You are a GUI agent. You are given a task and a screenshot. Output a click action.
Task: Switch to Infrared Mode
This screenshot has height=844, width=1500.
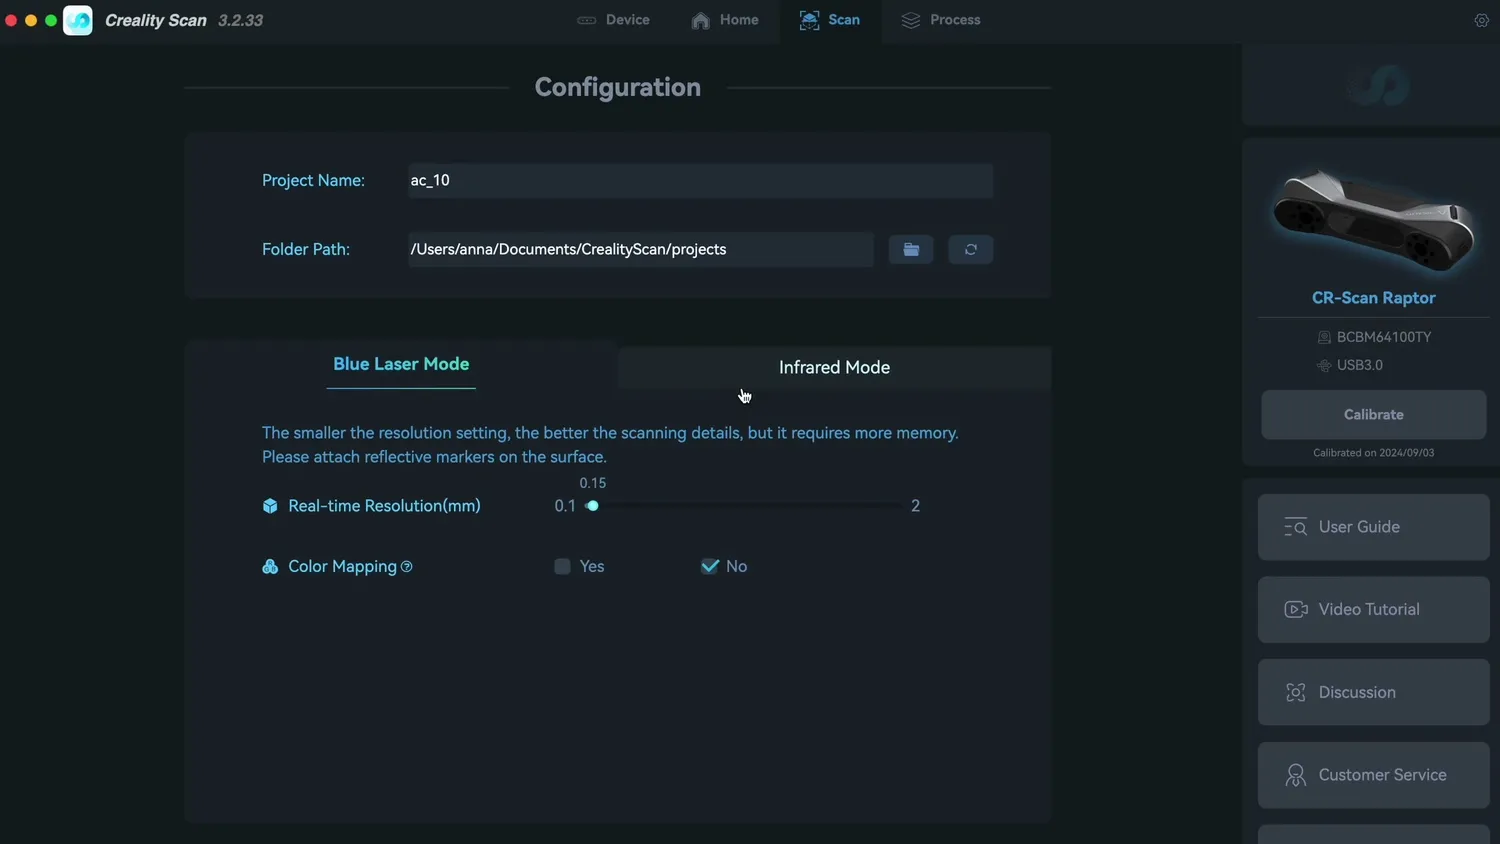coord(834,367)
